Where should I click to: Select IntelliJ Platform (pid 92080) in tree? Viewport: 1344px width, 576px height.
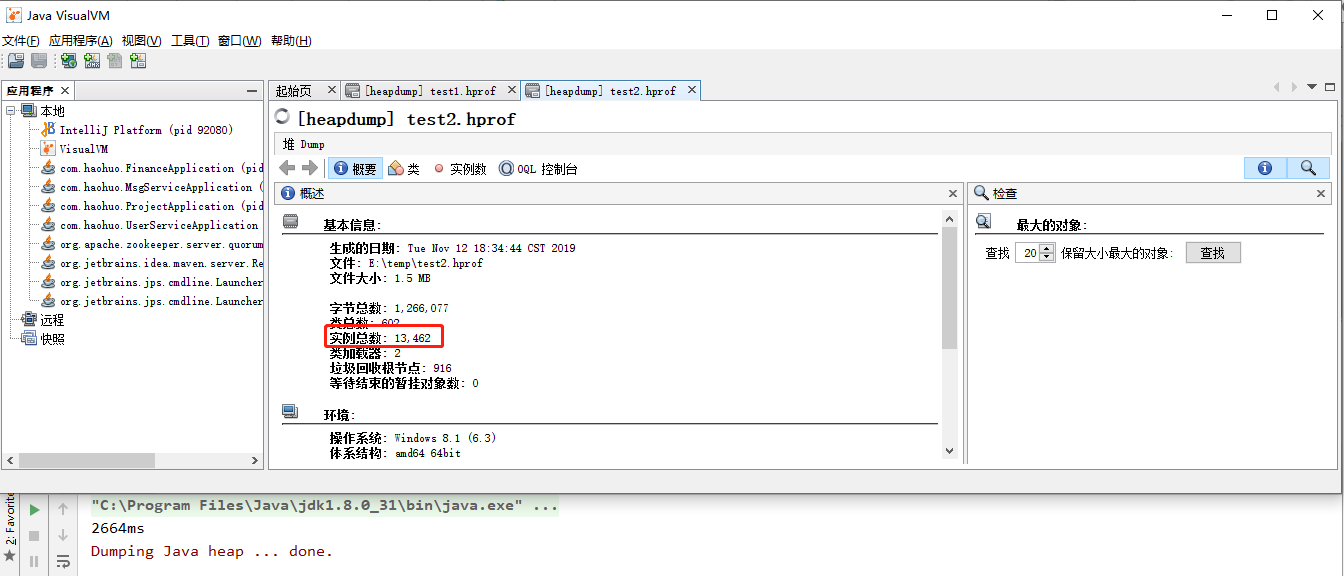coord(136,130)
